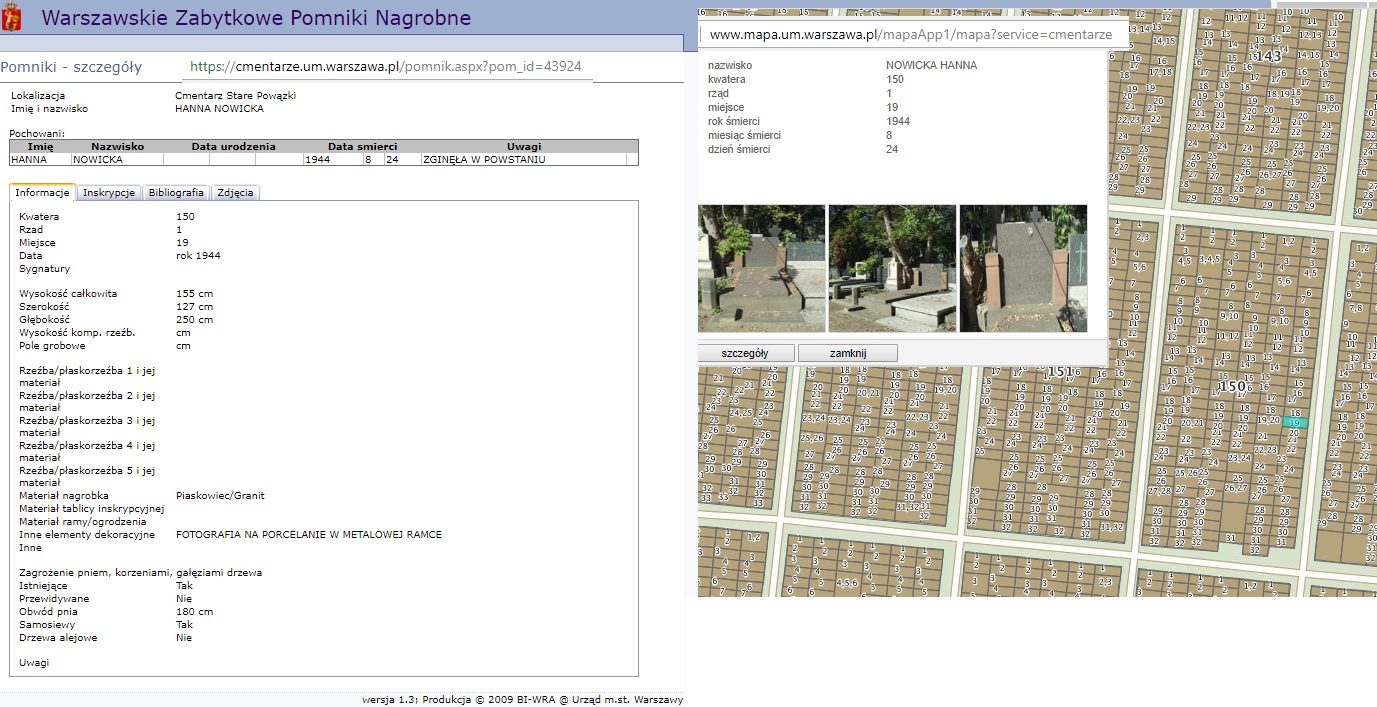This screenshot has width=1377, height=707.
Task: Open the first grave photo thumbnail
Action: click(762, 268)
